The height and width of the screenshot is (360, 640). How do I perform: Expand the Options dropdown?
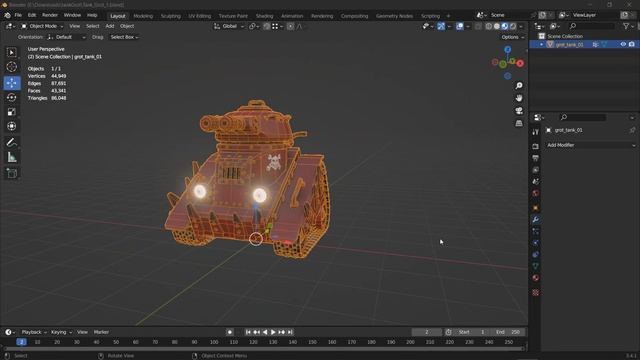click(513, 37)
